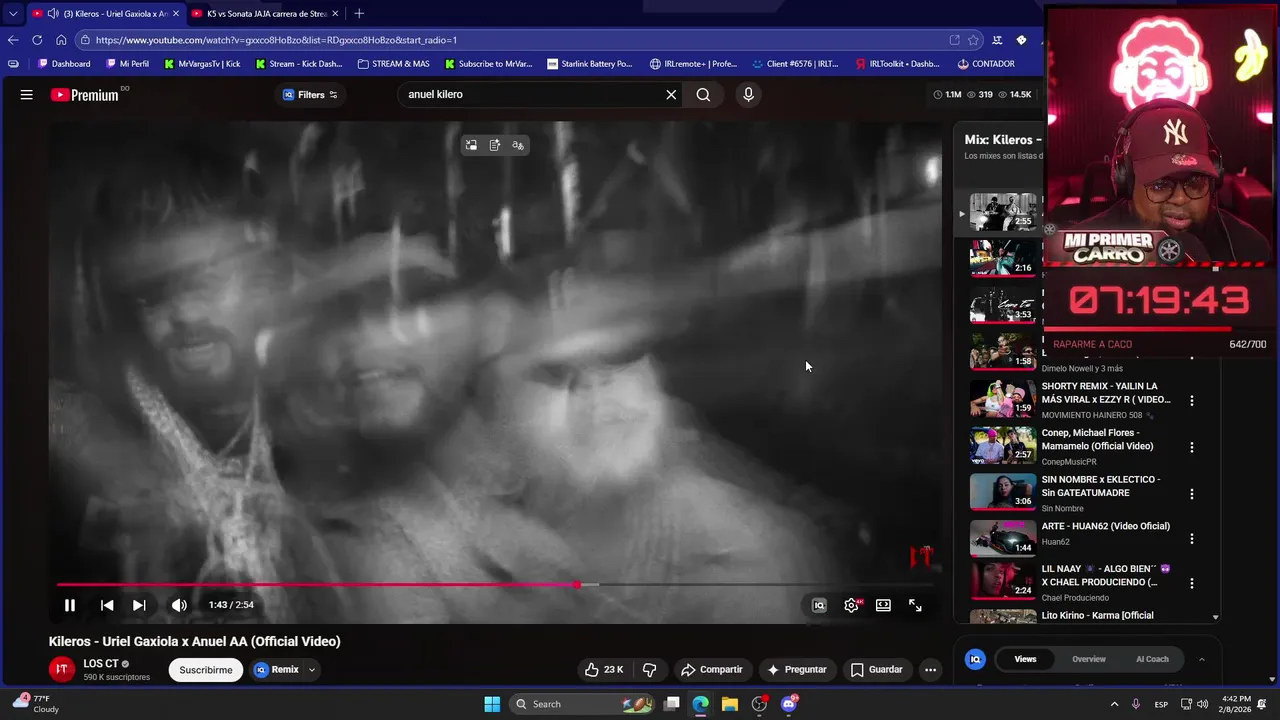
Task: Open the Windows Start menu
Action: 492,704
